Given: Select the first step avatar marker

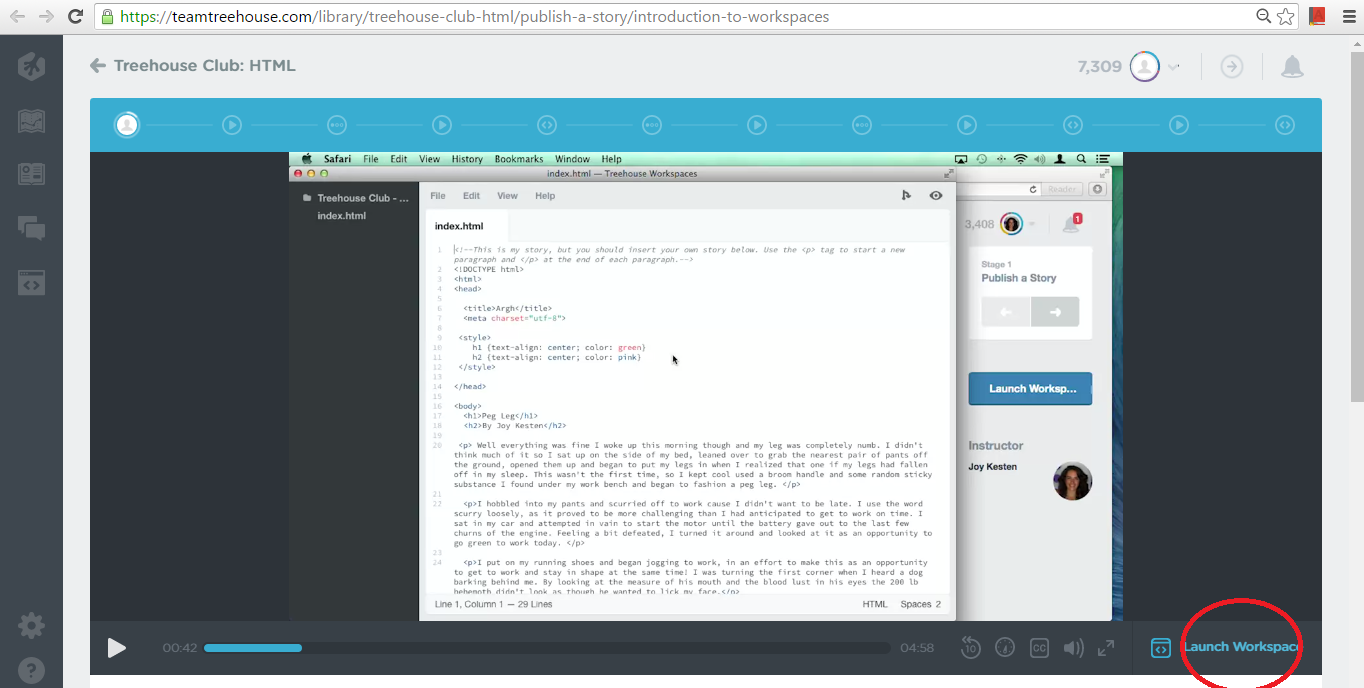Looking at the screenshot, I should click(127, 125).
